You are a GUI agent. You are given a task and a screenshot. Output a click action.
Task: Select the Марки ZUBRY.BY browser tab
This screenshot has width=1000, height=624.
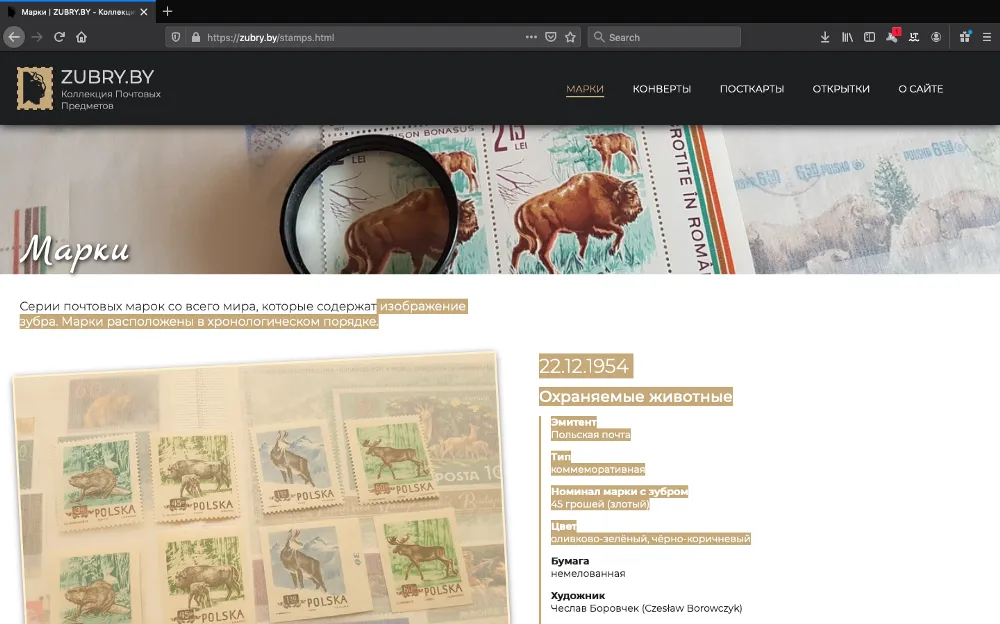click(77, 11)
